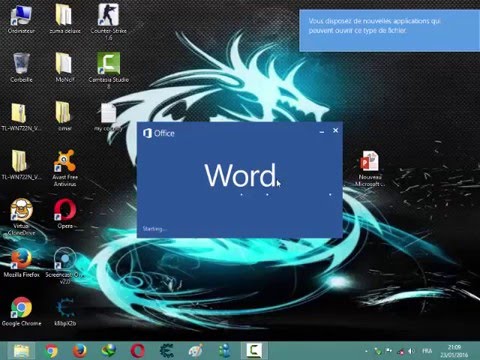The image size is (480, 360).
Task: Open the Action Center flag tray icon
Action: 389,351
